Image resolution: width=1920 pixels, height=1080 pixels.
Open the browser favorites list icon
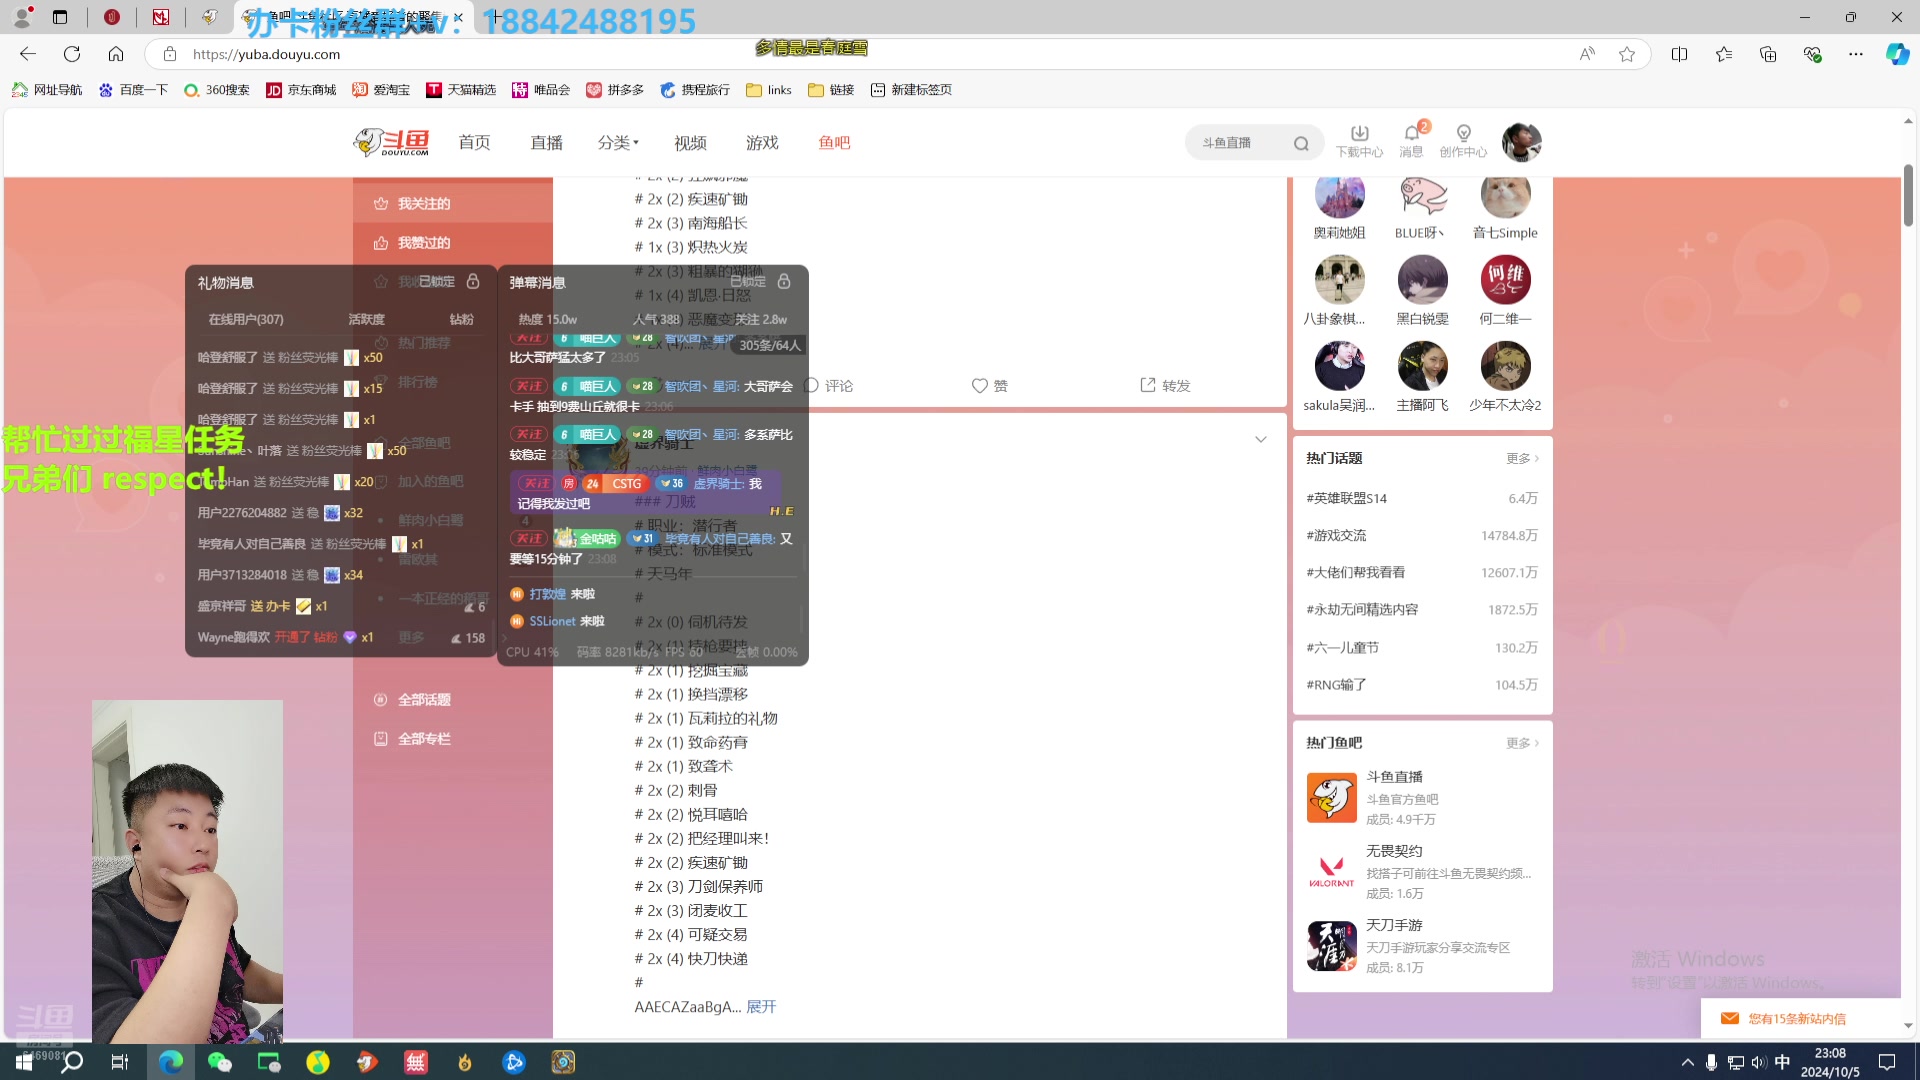[x=1724, y=54]
